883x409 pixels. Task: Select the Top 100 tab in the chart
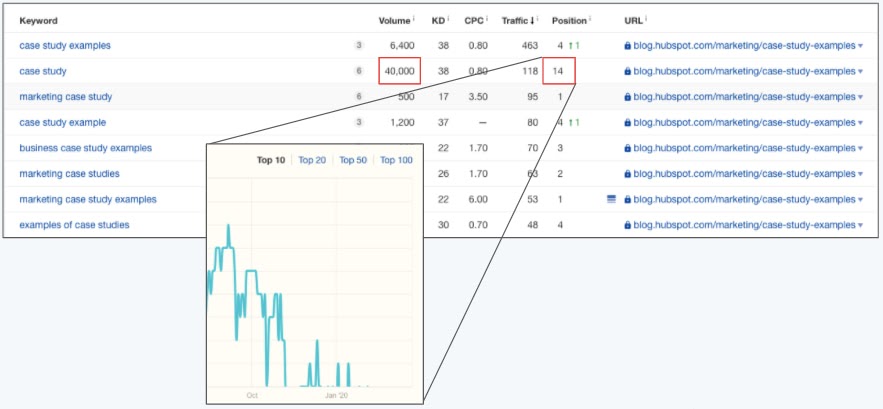click(396, 160)
